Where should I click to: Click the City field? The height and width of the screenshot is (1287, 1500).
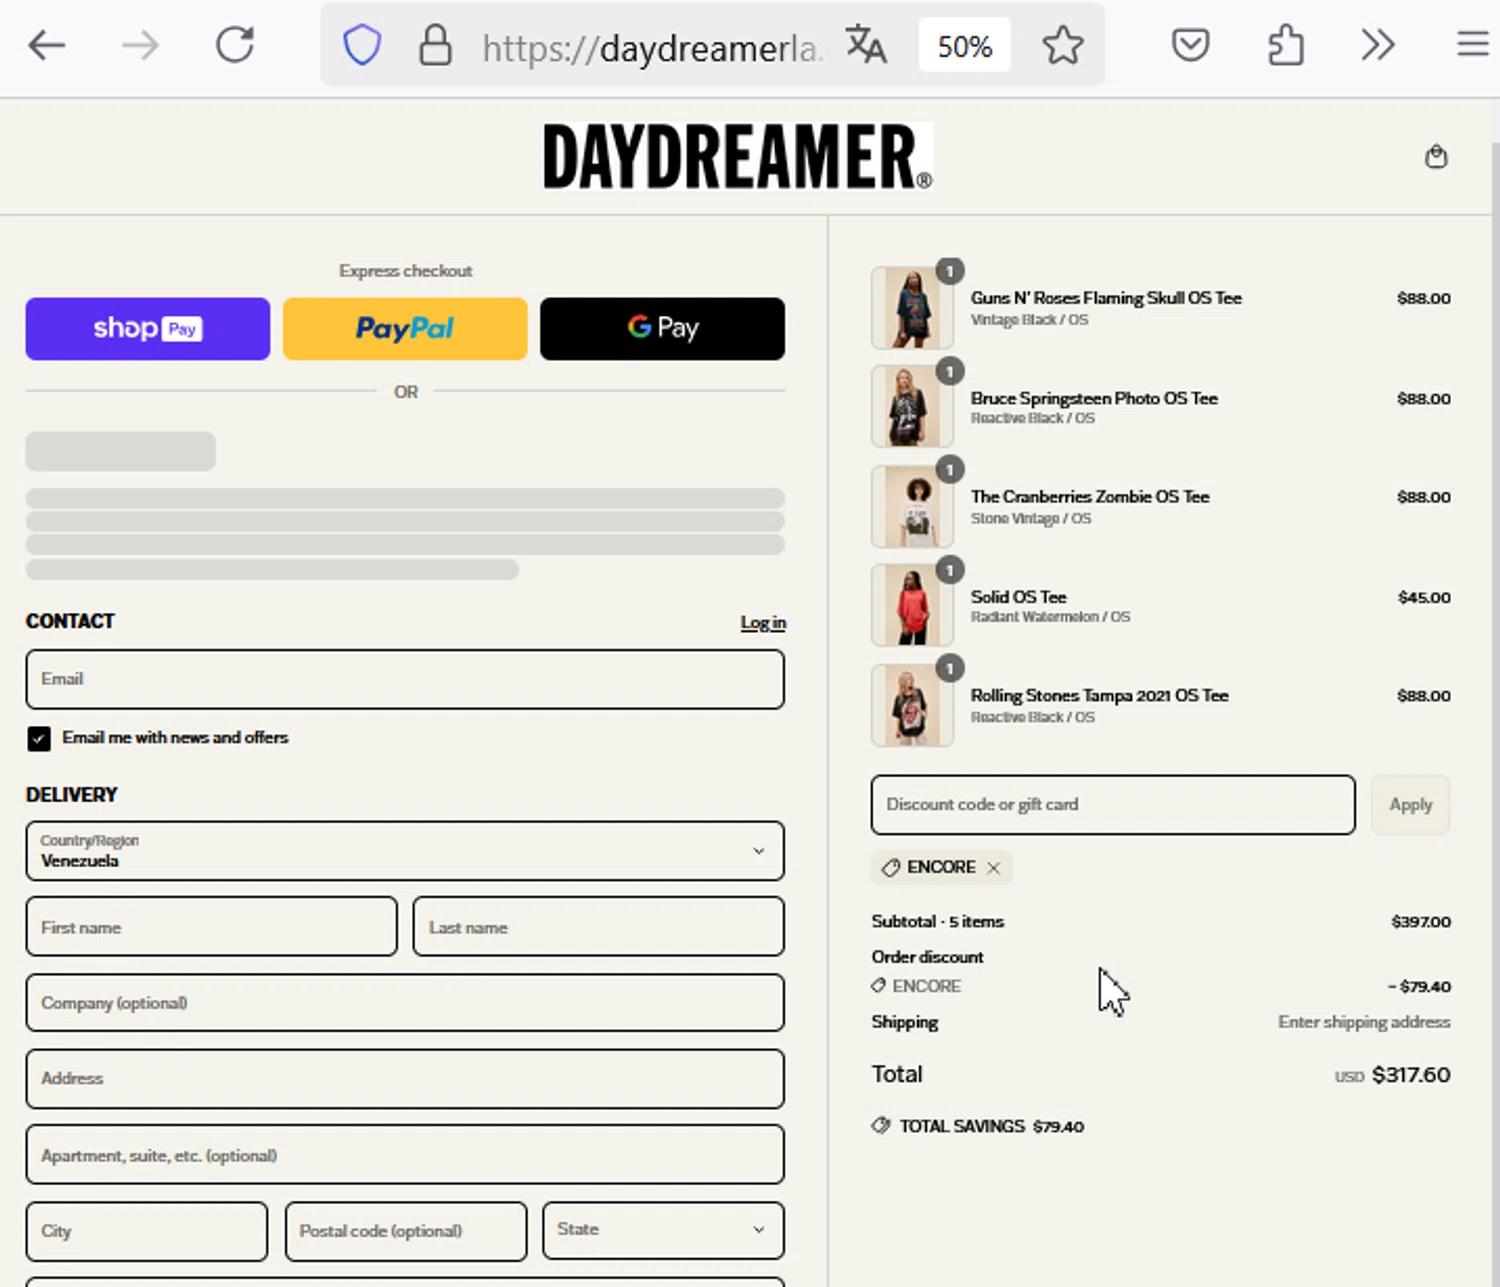[x=147, y=1231]
